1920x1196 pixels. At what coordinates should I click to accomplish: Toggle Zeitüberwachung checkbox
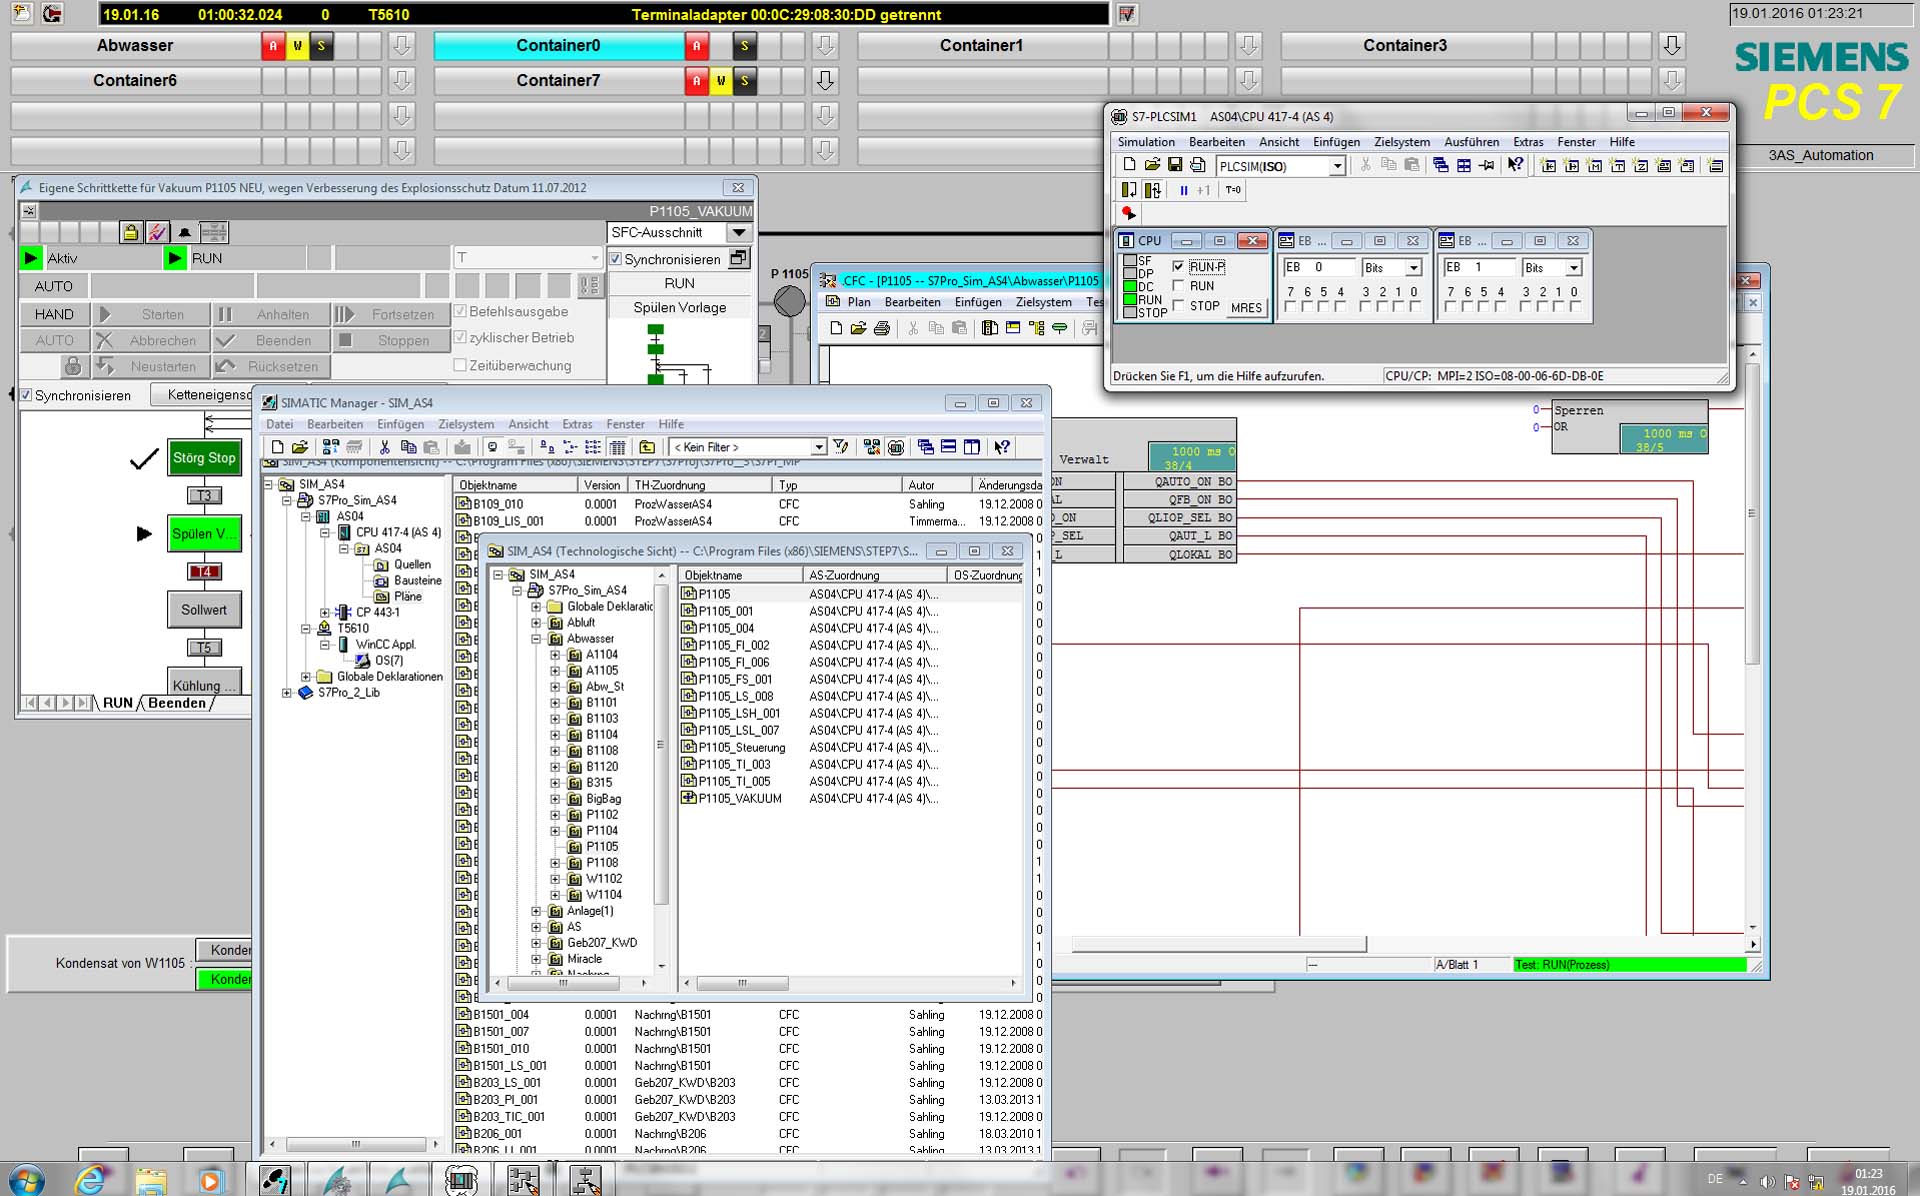[460, 365]
